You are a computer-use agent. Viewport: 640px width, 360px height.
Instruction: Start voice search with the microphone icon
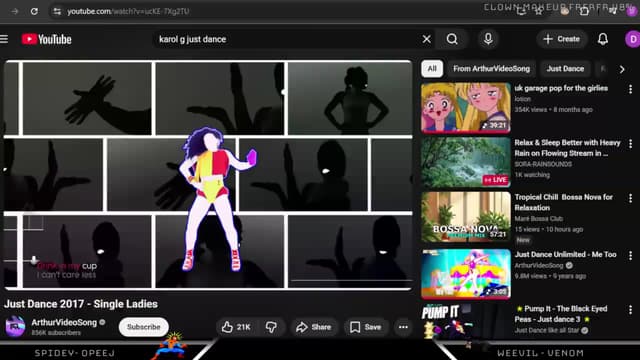click(x=488, y=39)
